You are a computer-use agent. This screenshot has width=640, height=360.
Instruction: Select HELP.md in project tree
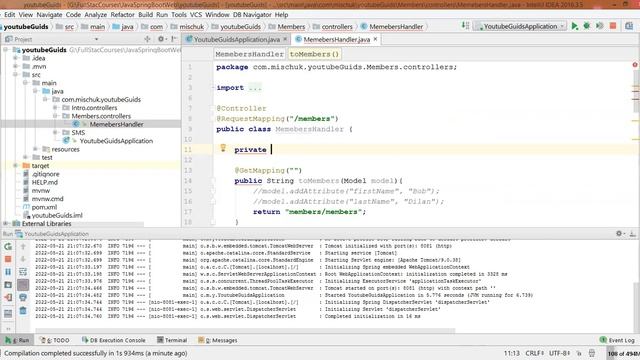pos(44,182)
